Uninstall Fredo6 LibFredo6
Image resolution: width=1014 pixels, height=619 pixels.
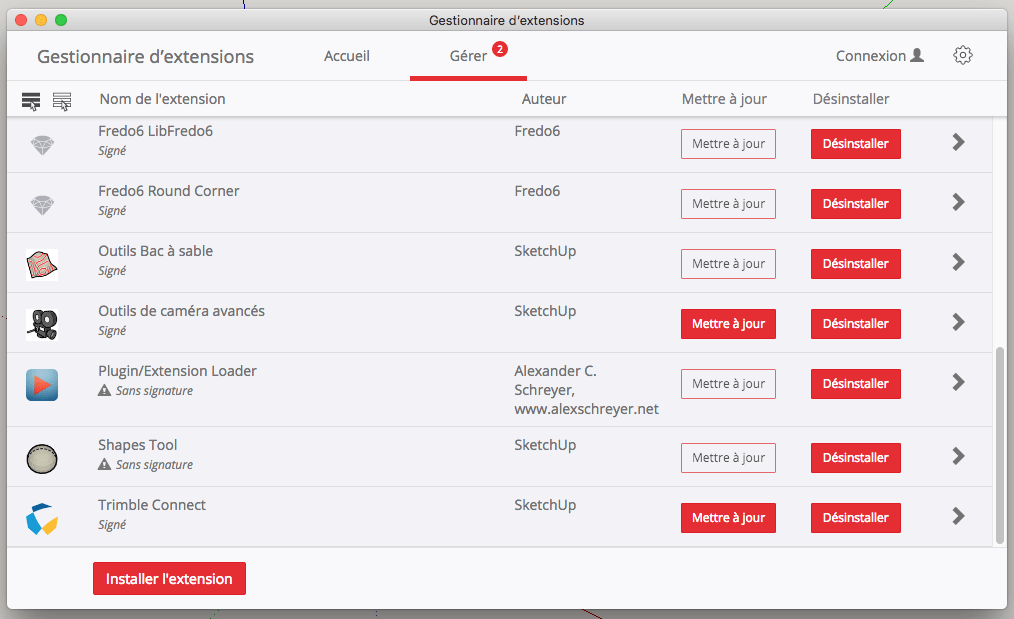[856, 144]
